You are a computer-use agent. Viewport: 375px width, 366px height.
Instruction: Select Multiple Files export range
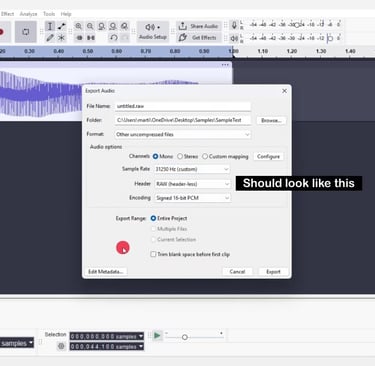[x=153, y=229]
